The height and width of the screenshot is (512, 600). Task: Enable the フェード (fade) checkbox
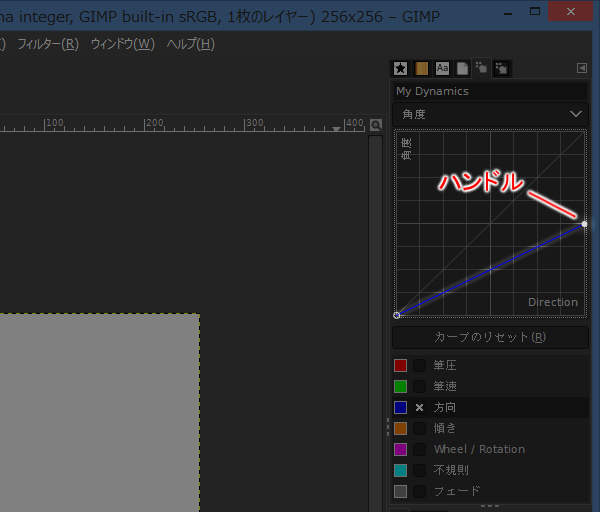(420, 491)
